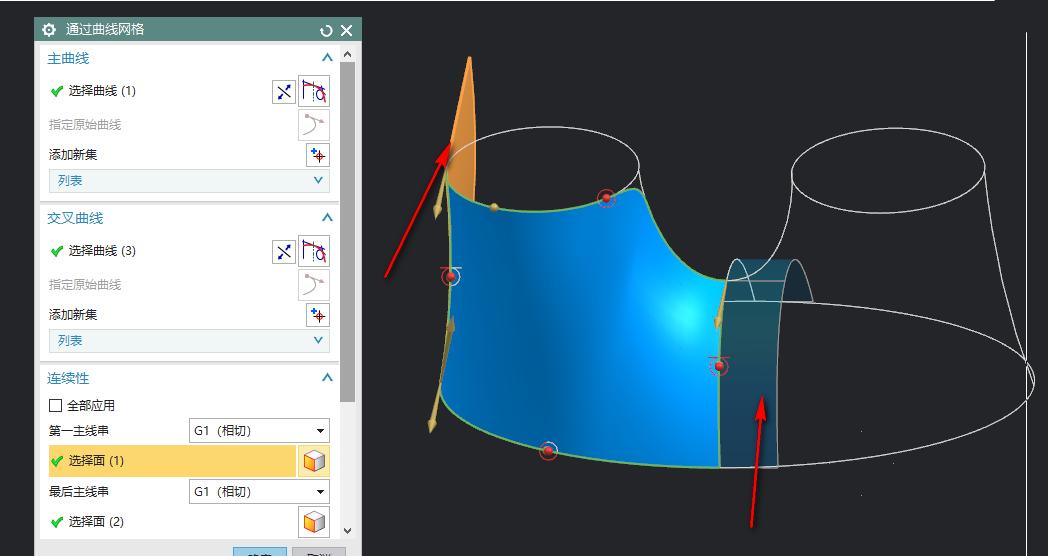Click face selection cube for 选择面 (2)
The image size is (1048, 556).
(x=314, y=522)
